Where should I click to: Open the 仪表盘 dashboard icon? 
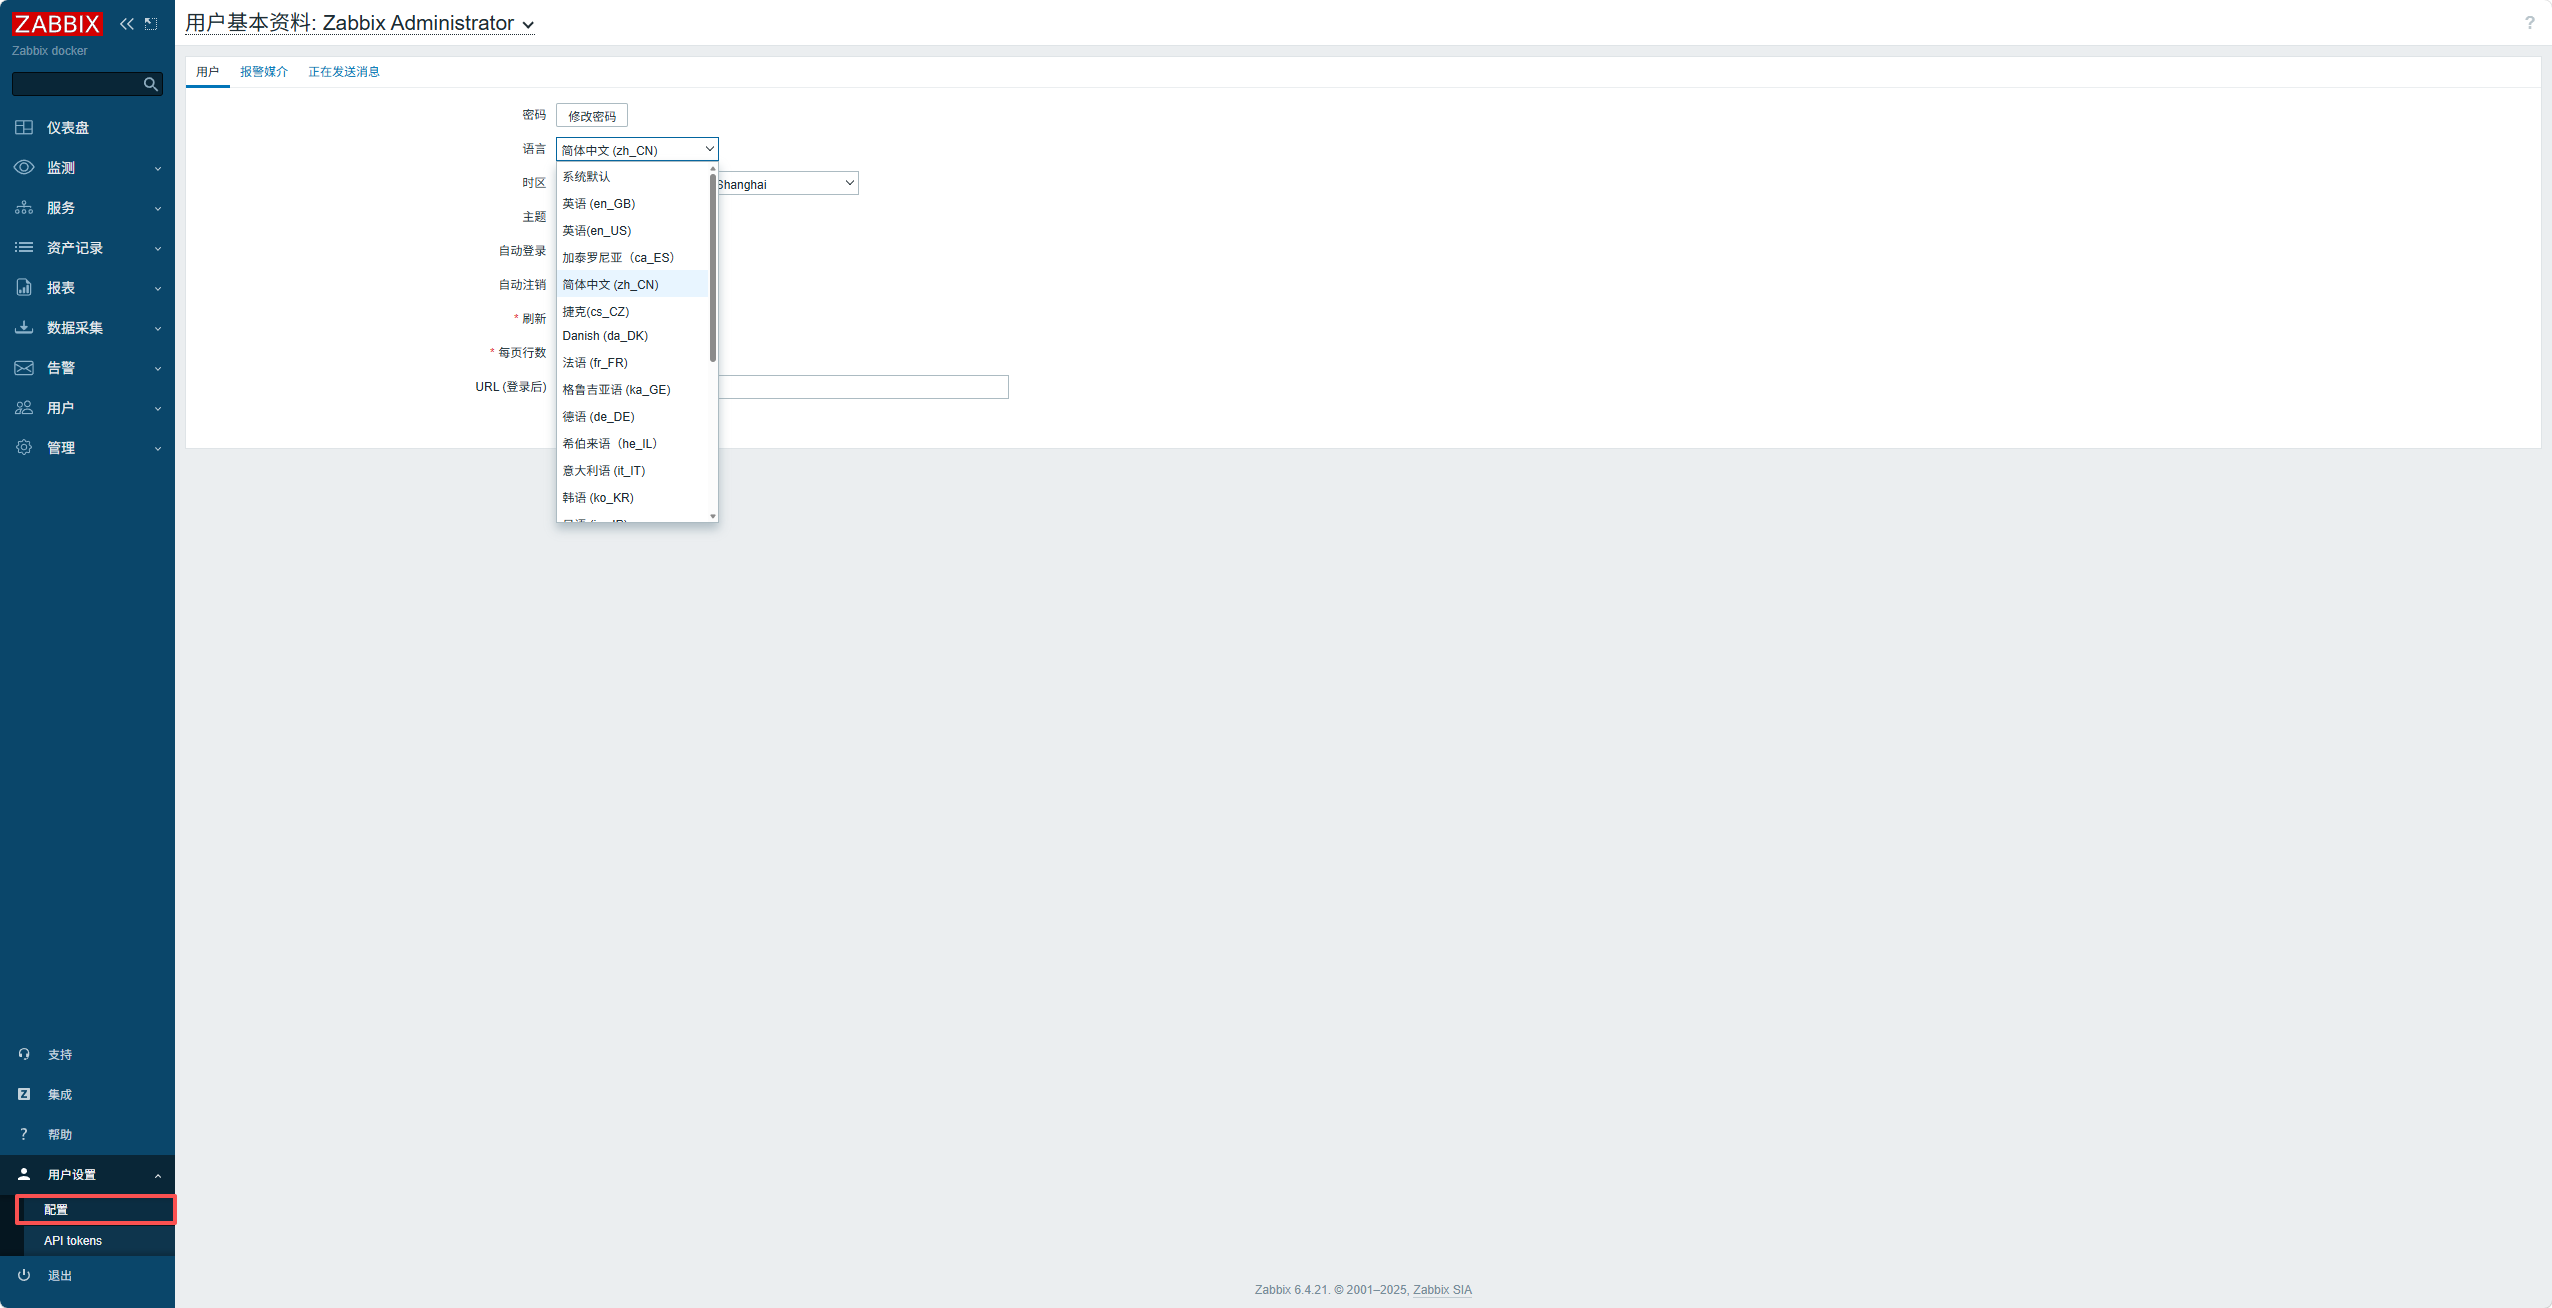[x=24, y=127]
